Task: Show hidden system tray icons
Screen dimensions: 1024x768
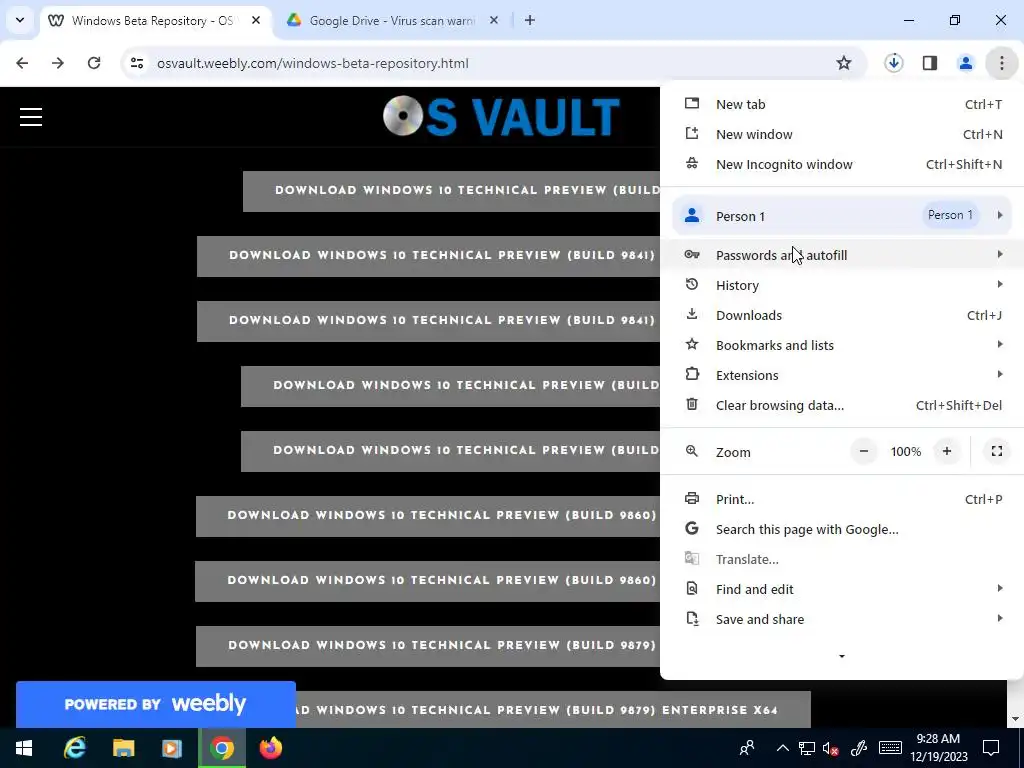Action: coord(782,748)
